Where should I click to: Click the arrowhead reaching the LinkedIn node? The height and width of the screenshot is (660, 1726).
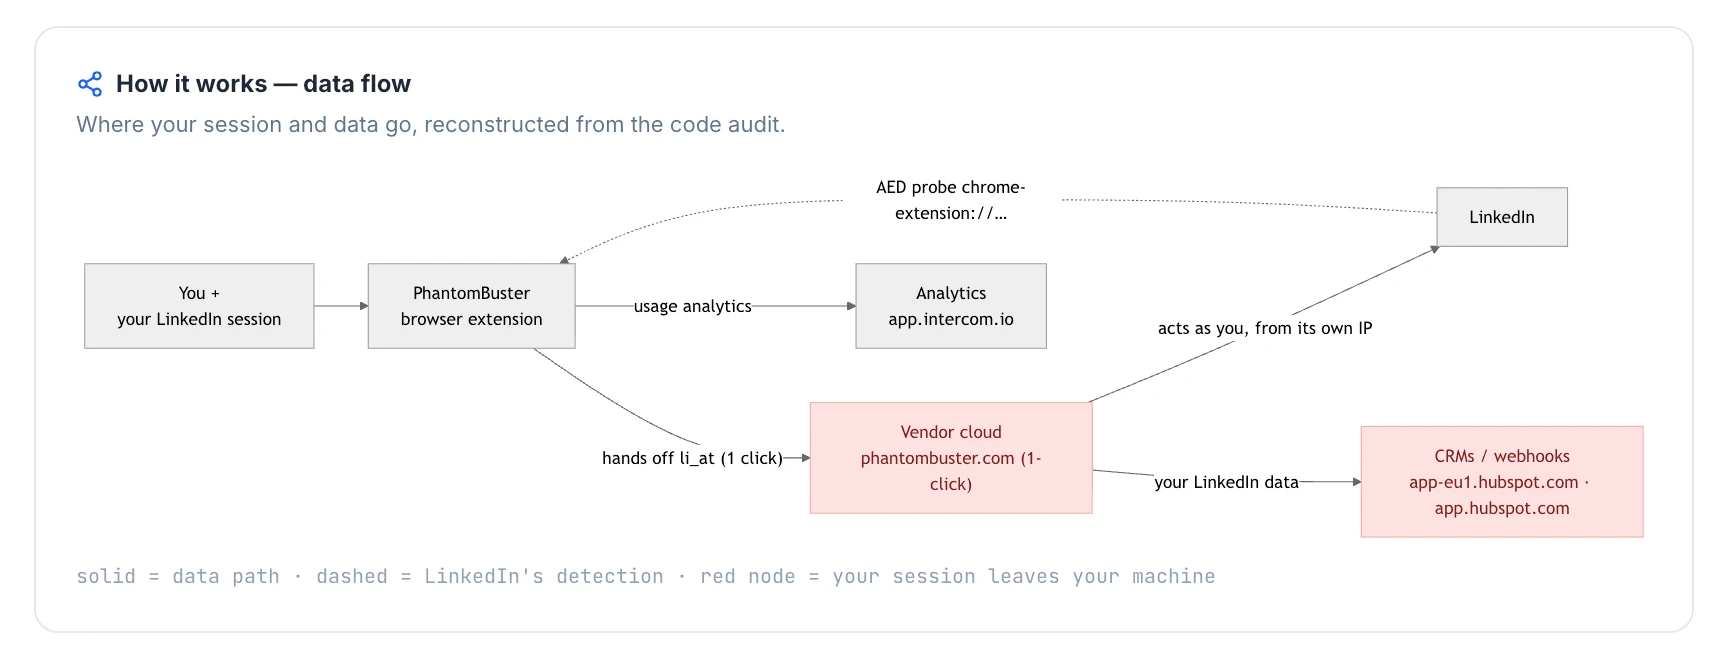click(1434, 249)
